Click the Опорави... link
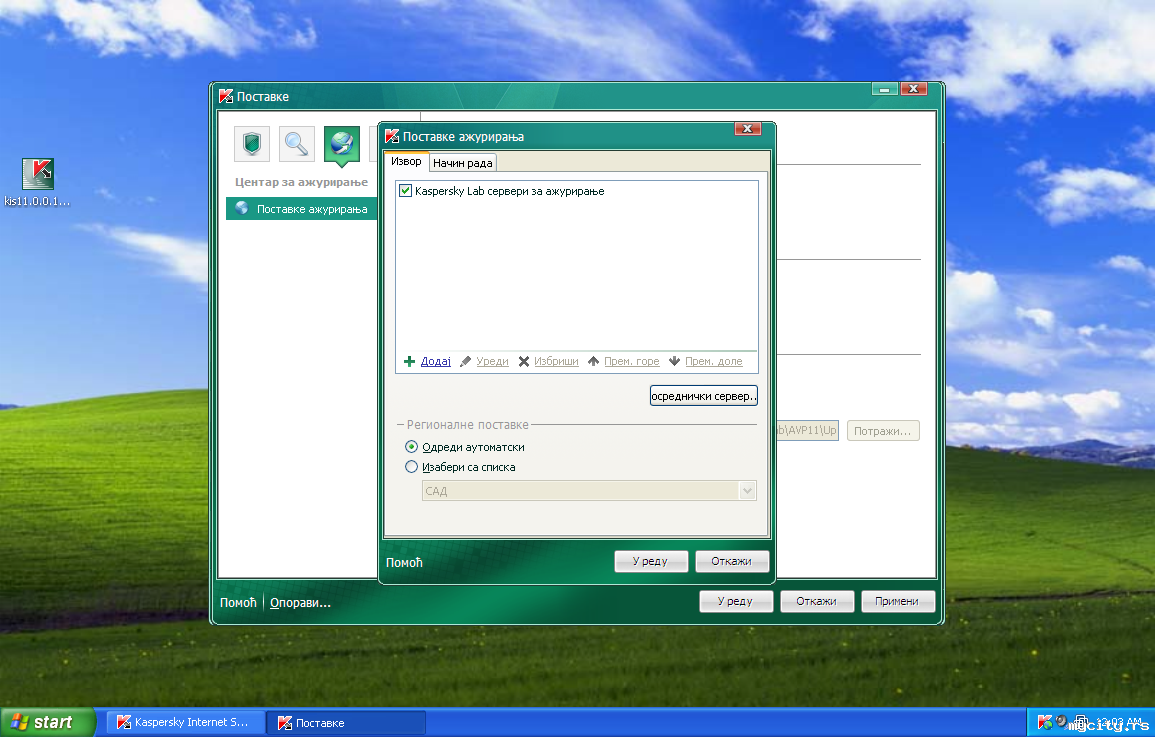 coord(301,603)
